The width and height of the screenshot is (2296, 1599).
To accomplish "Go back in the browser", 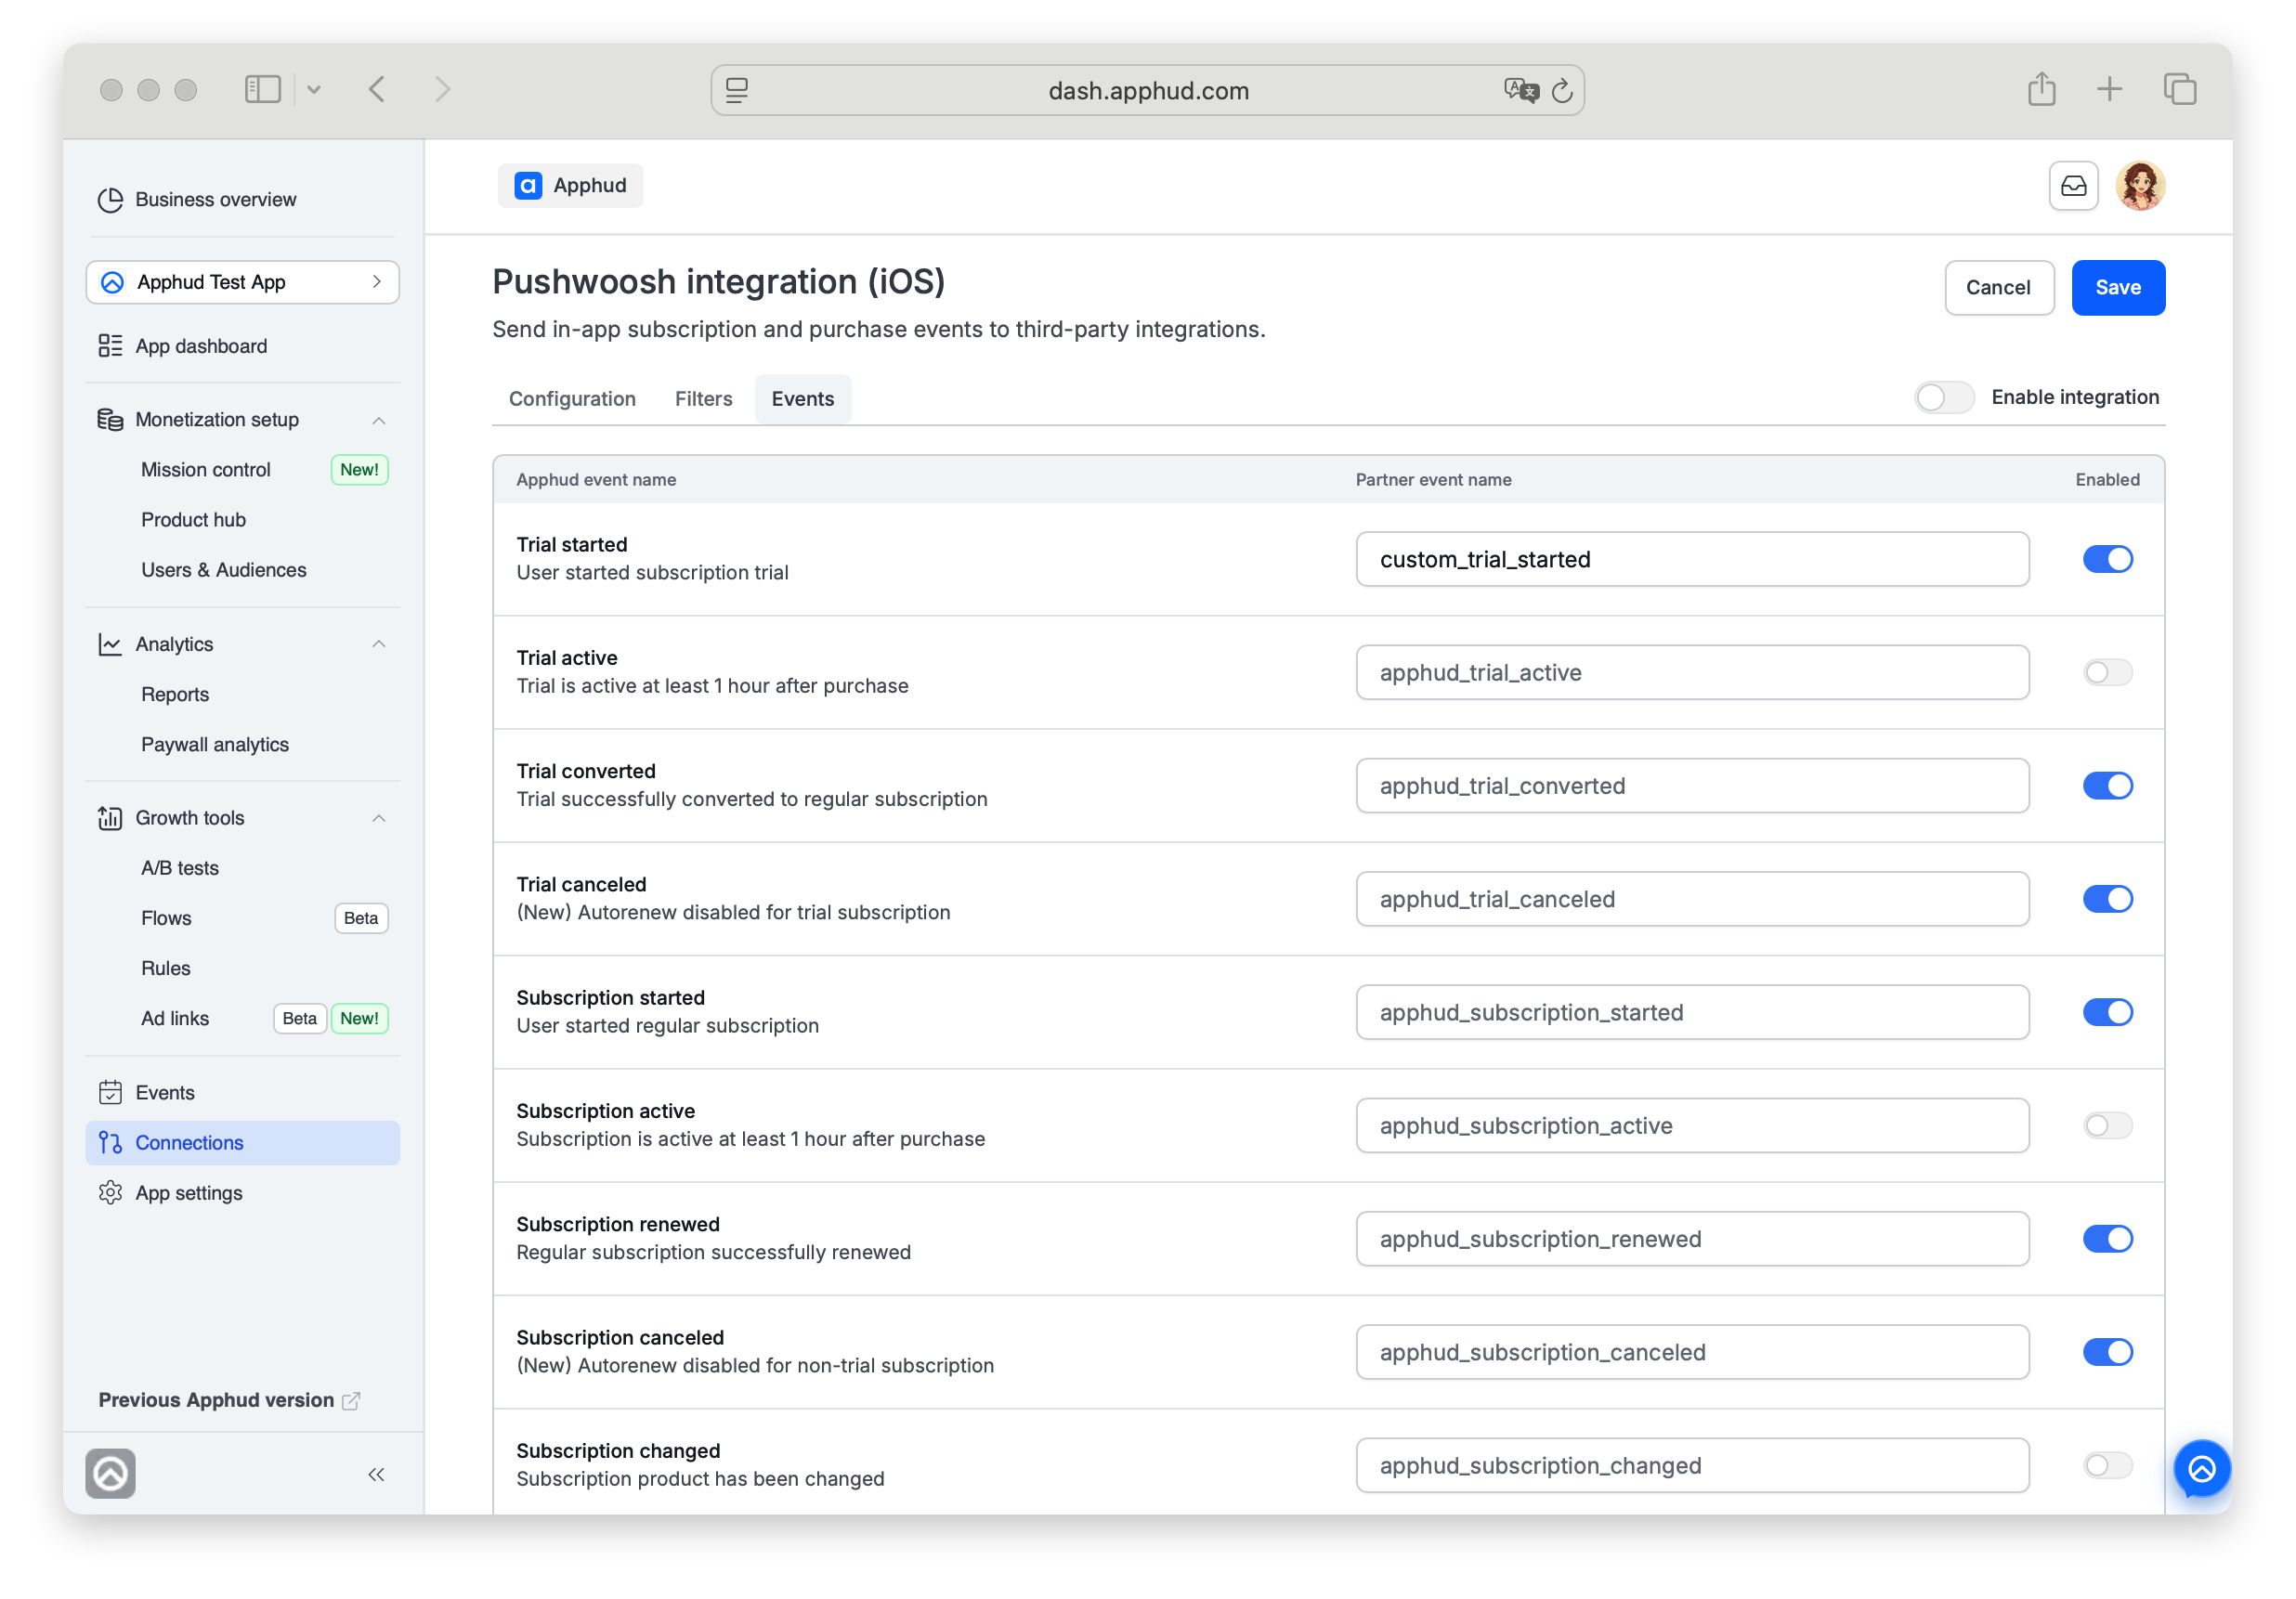I will coord(377,90).
